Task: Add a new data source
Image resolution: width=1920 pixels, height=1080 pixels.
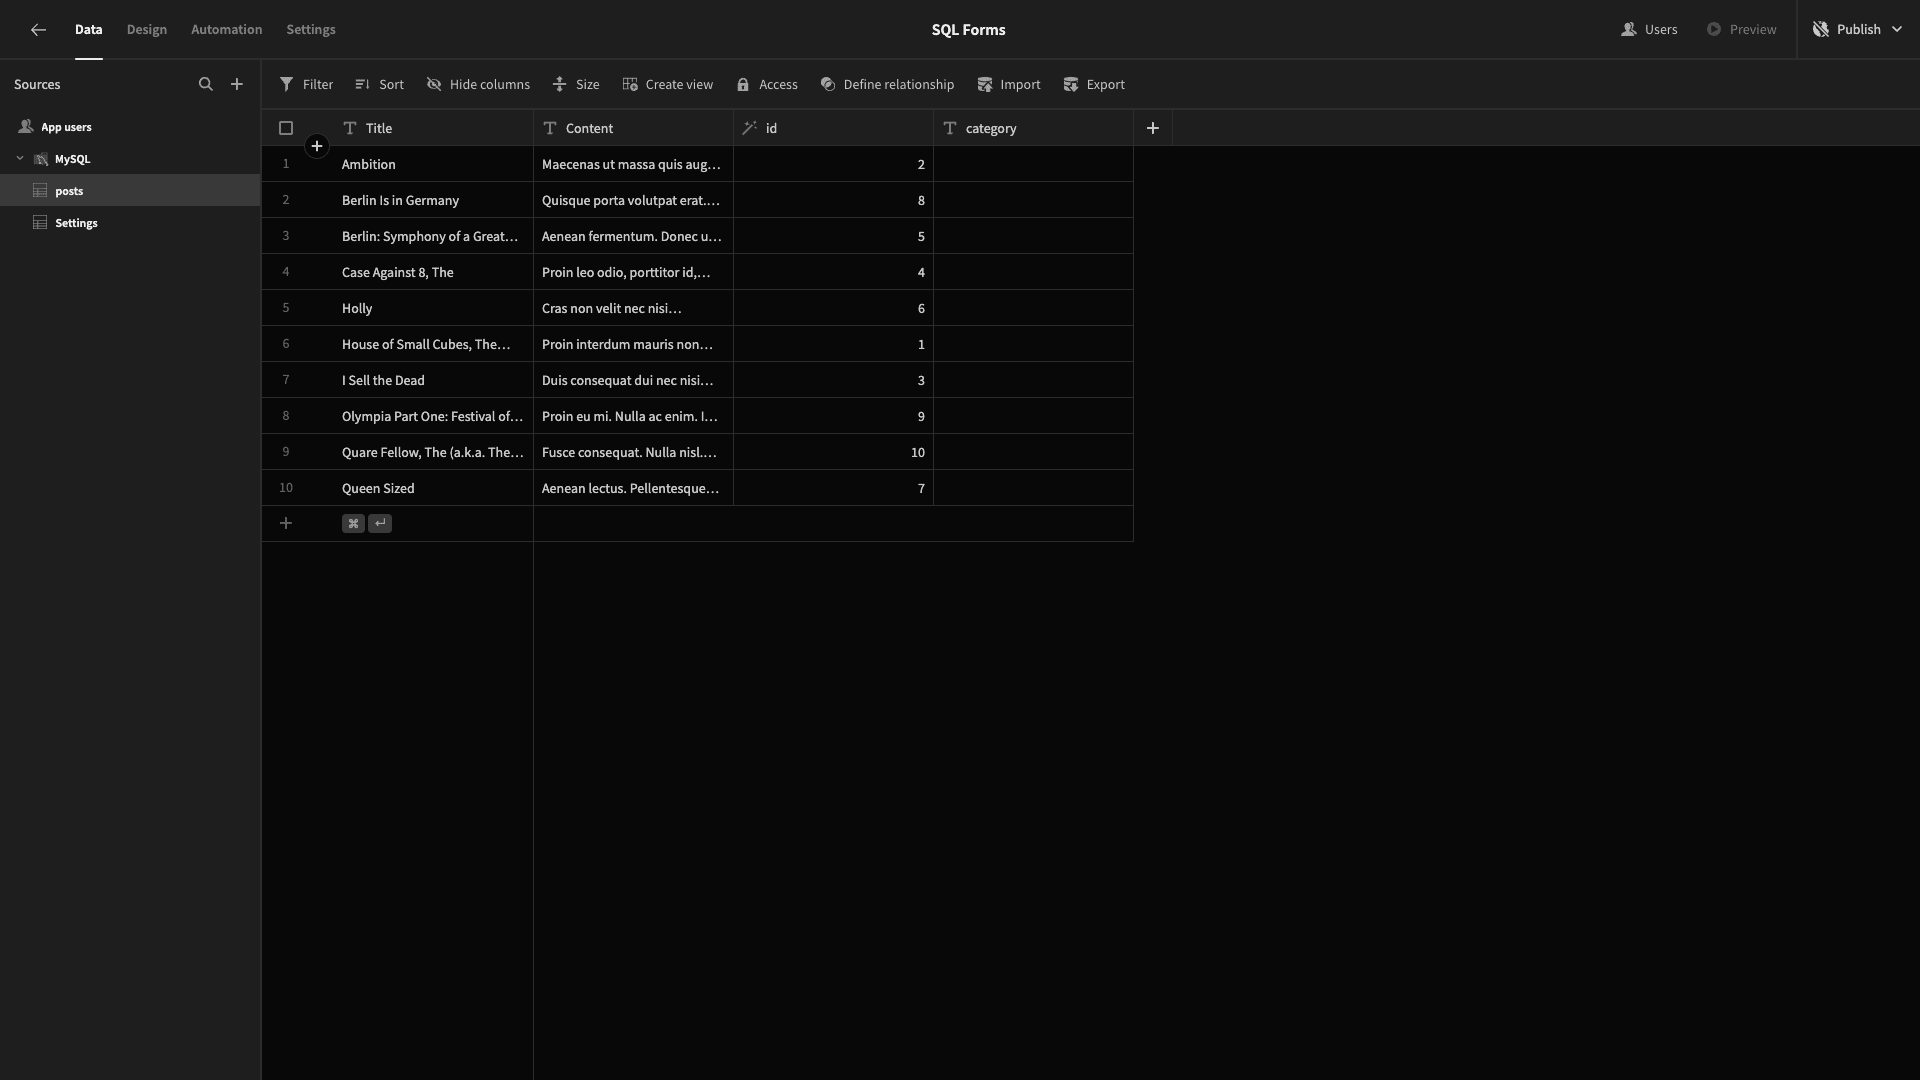Action: point(237,84)
